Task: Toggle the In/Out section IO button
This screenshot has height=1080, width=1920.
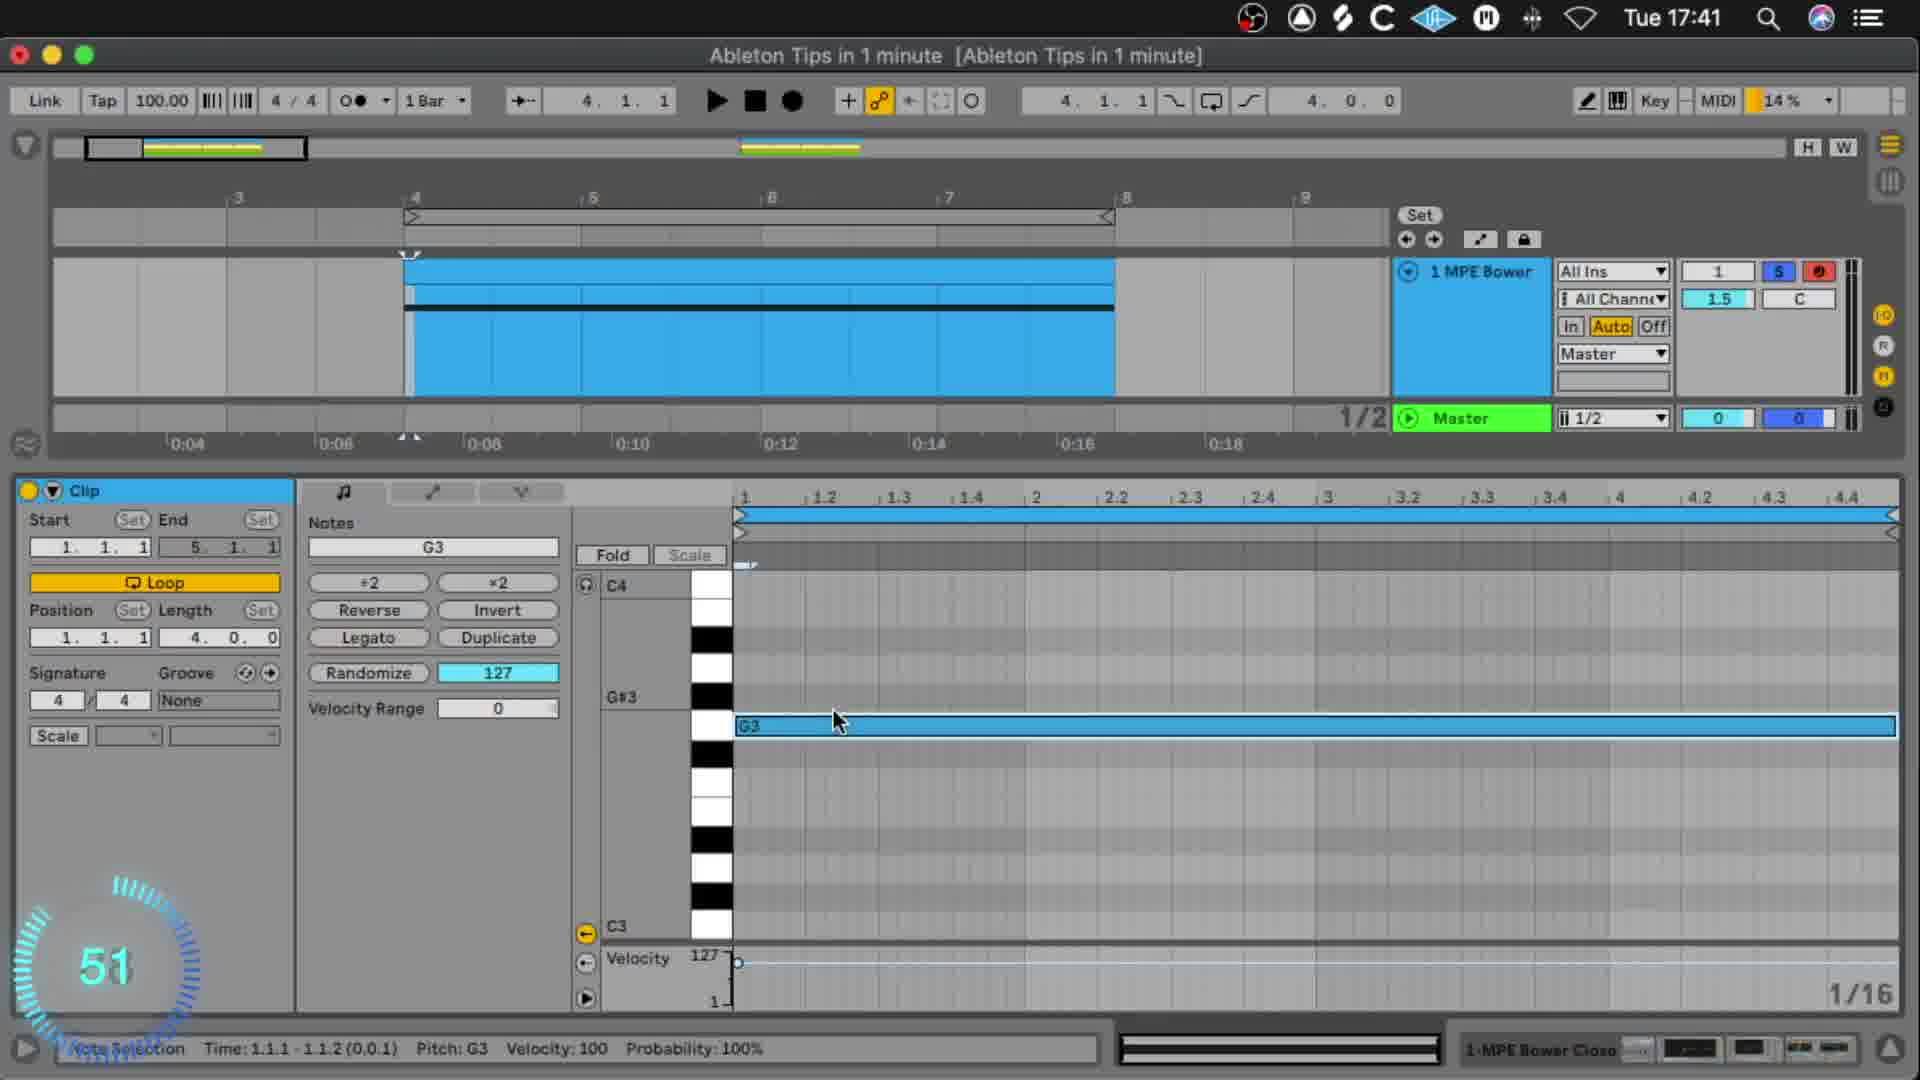Action: pos(1883,316)
